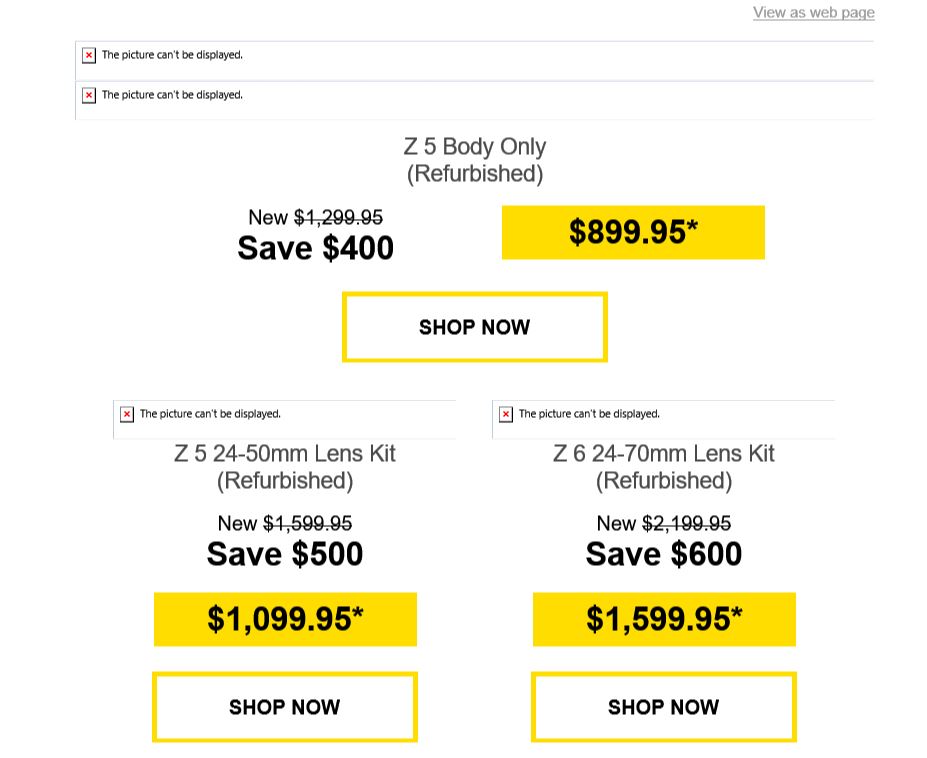
Task: Click the Save $400 text
Action: click(x=316, y=248)
